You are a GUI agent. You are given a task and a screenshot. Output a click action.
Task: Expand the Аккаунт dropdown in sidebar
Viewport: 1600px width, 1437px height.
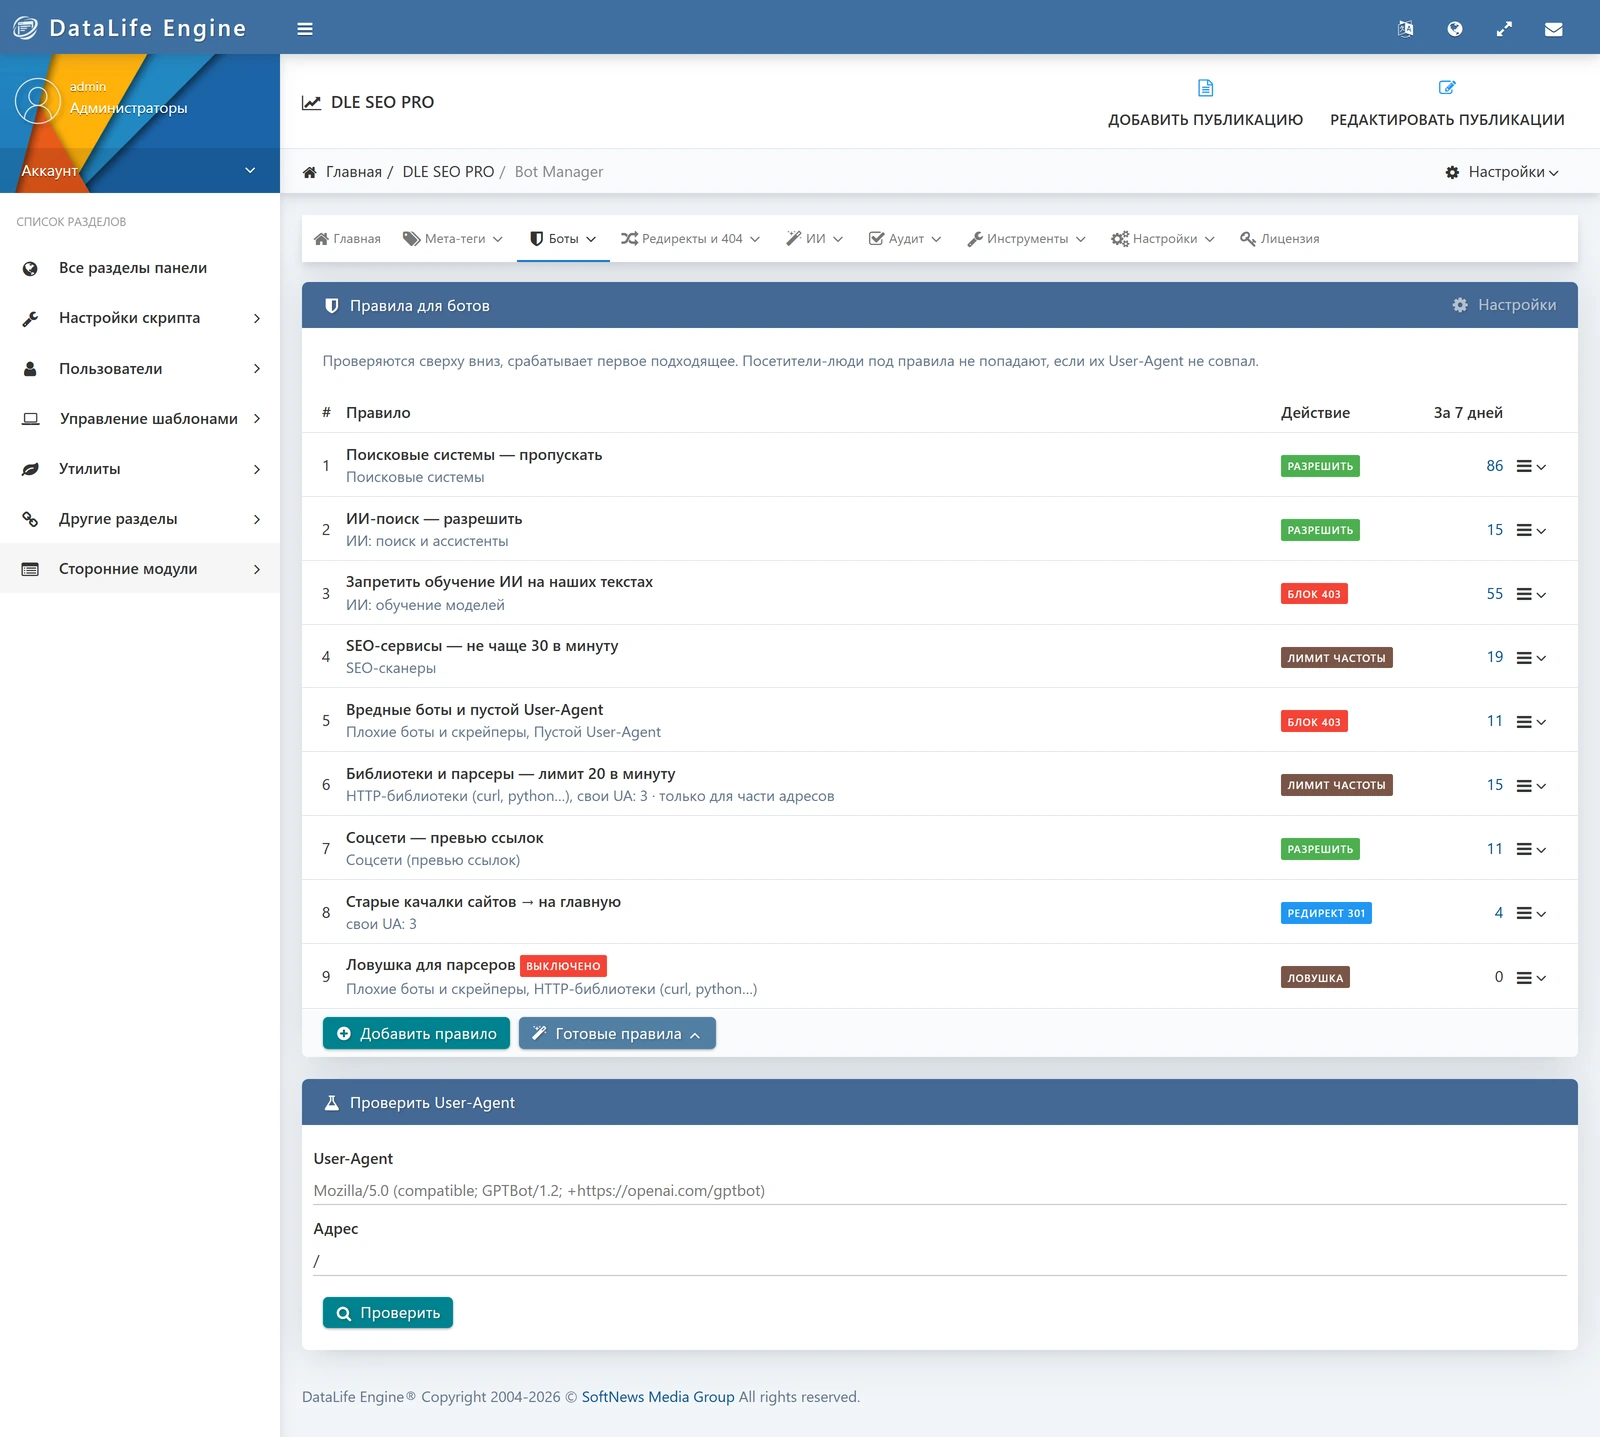click(x=140, y=171)
